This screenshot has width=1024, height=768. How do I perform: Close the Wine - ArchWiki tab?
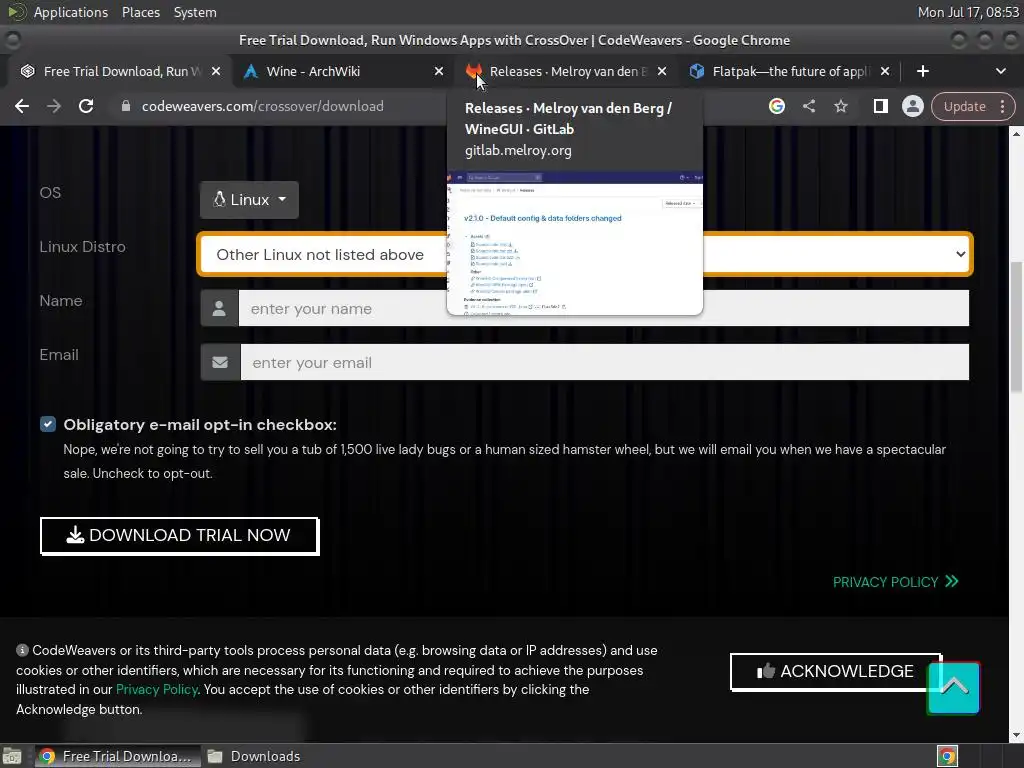coord(439,71)
